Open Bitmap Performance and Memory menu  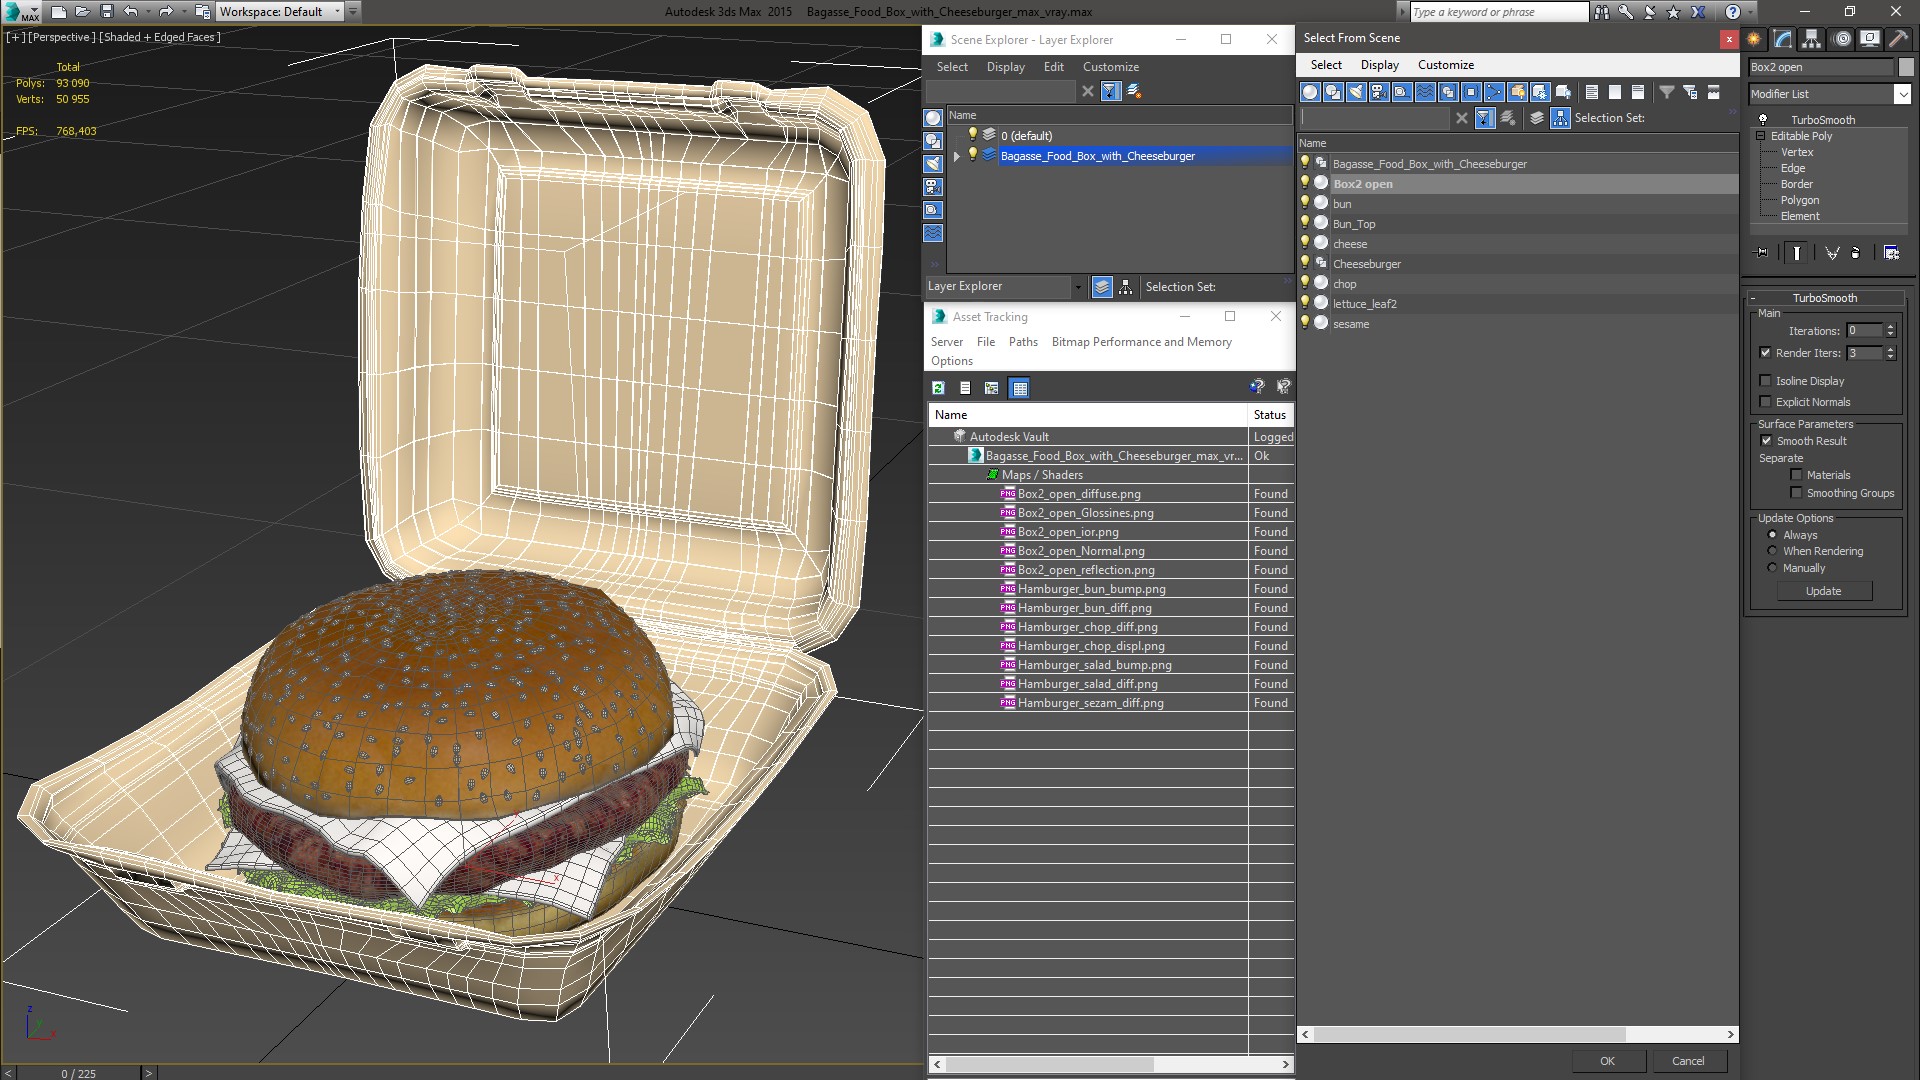pos(1141,342)
